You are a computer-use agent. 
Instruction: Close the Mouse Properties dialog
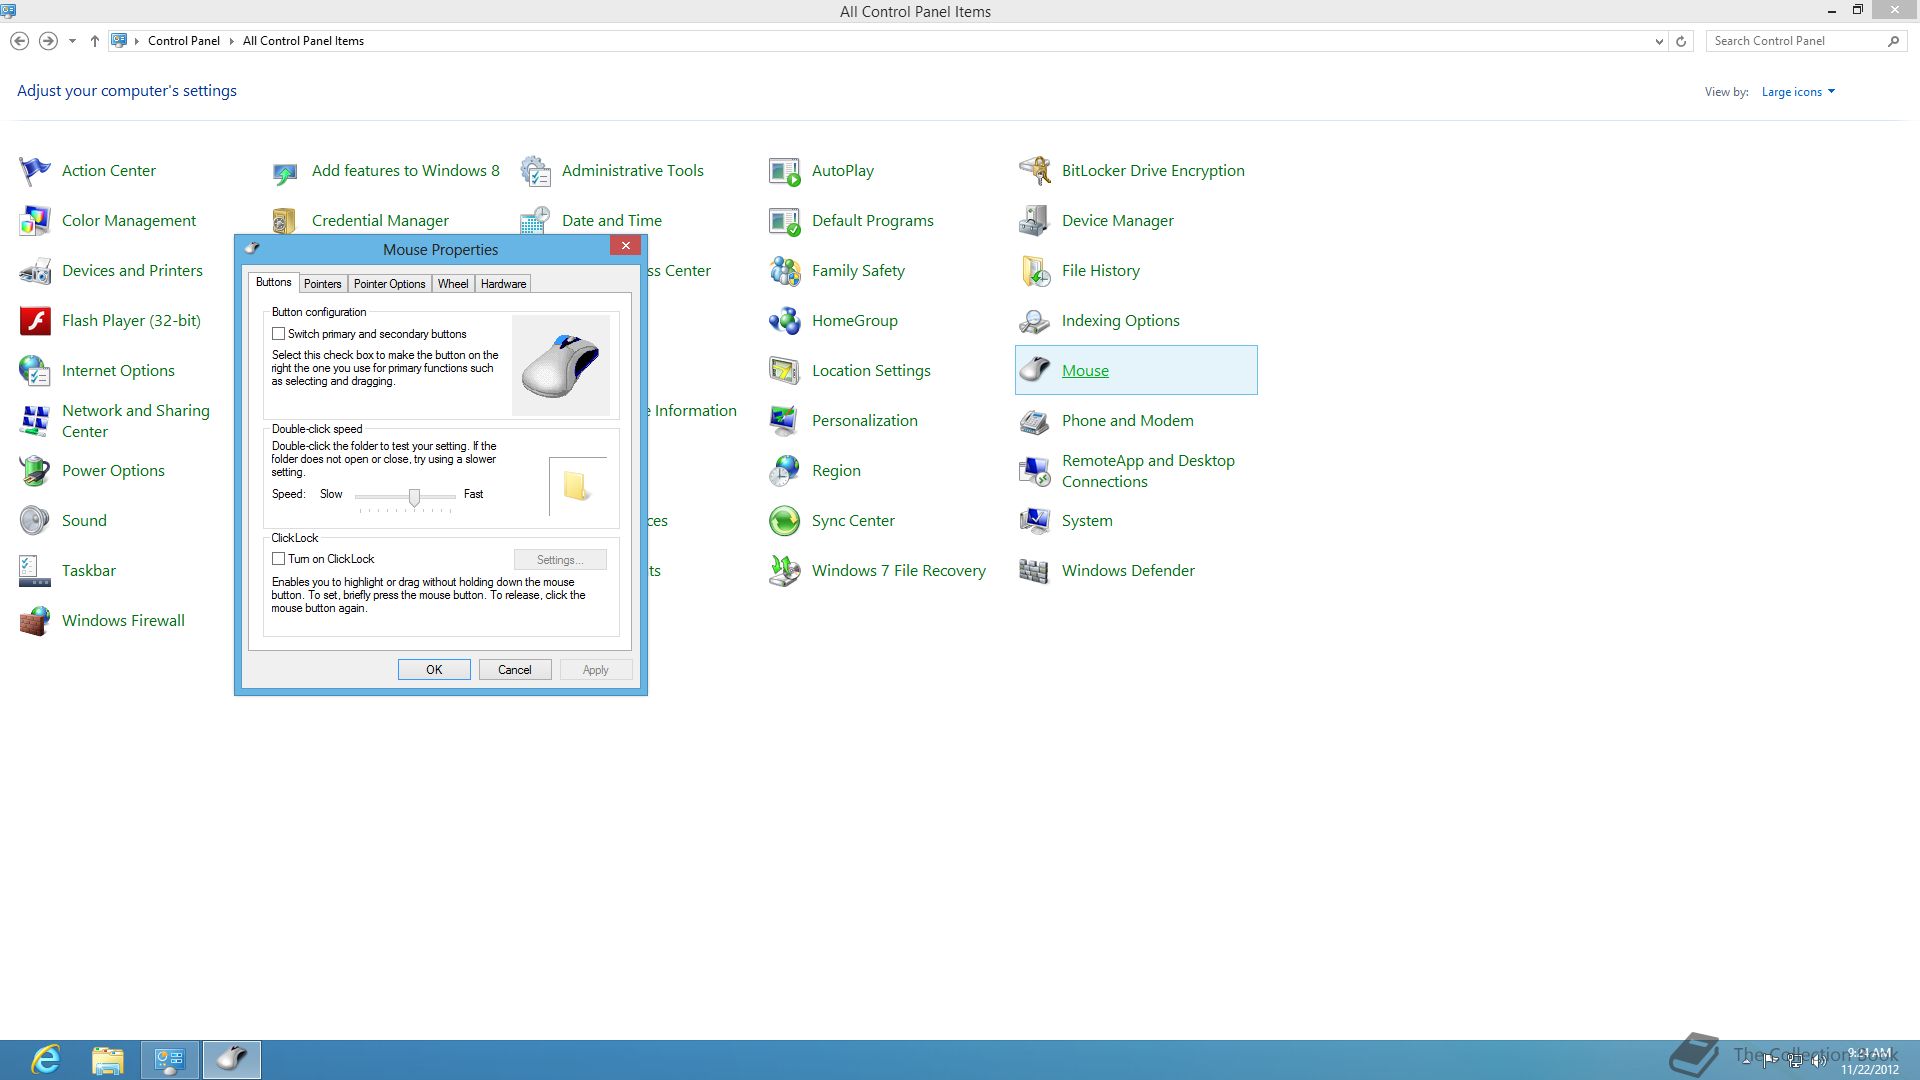point(626,246)
